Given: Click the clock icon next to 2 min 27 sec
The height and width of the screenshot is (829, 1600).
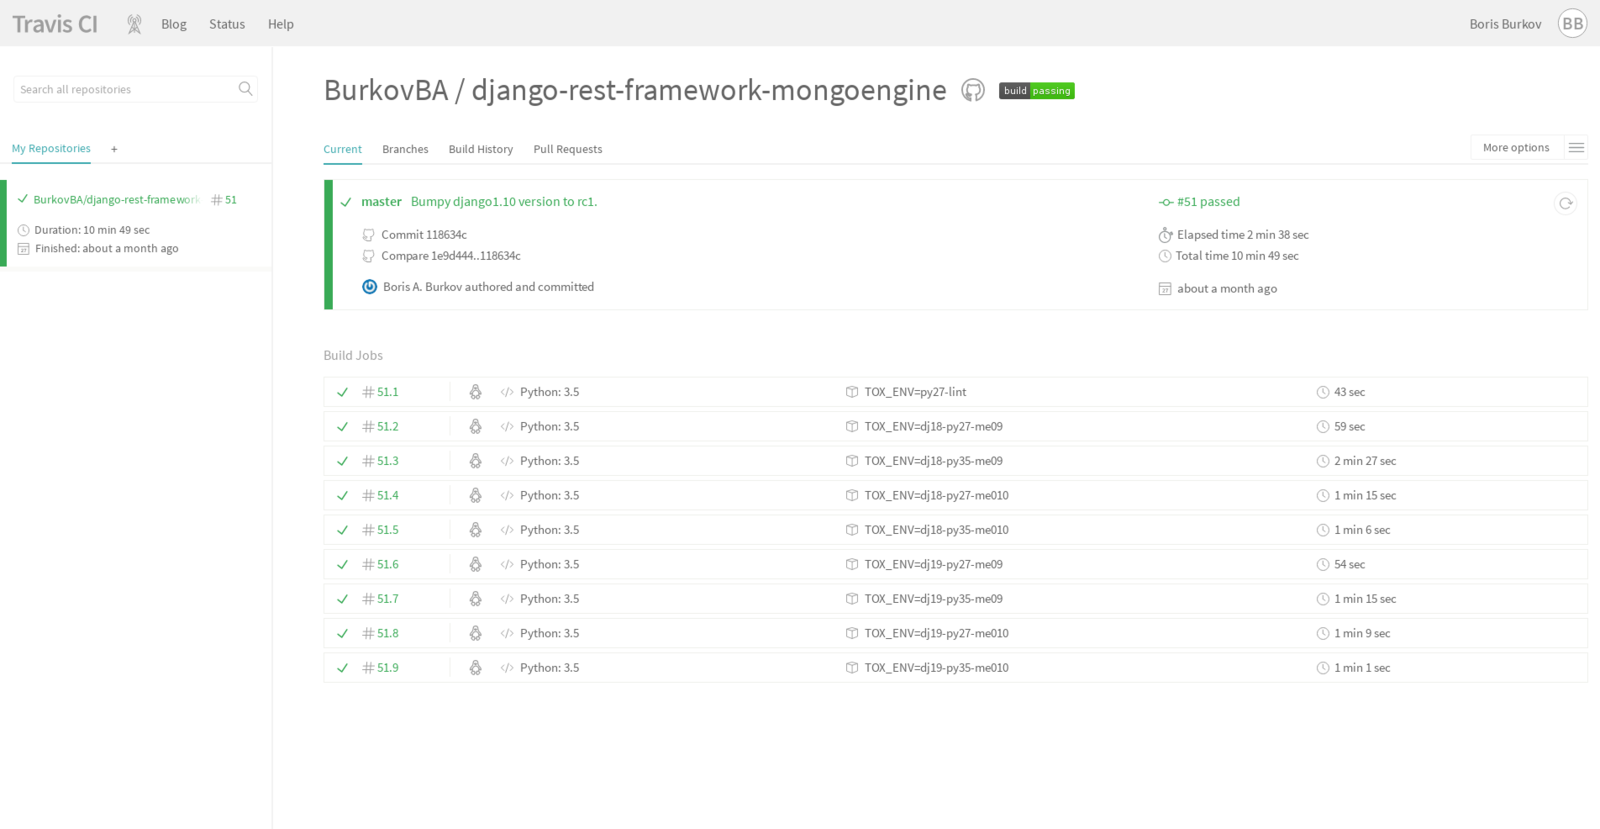Looking at the screenshot, I should click(1323, 461).
